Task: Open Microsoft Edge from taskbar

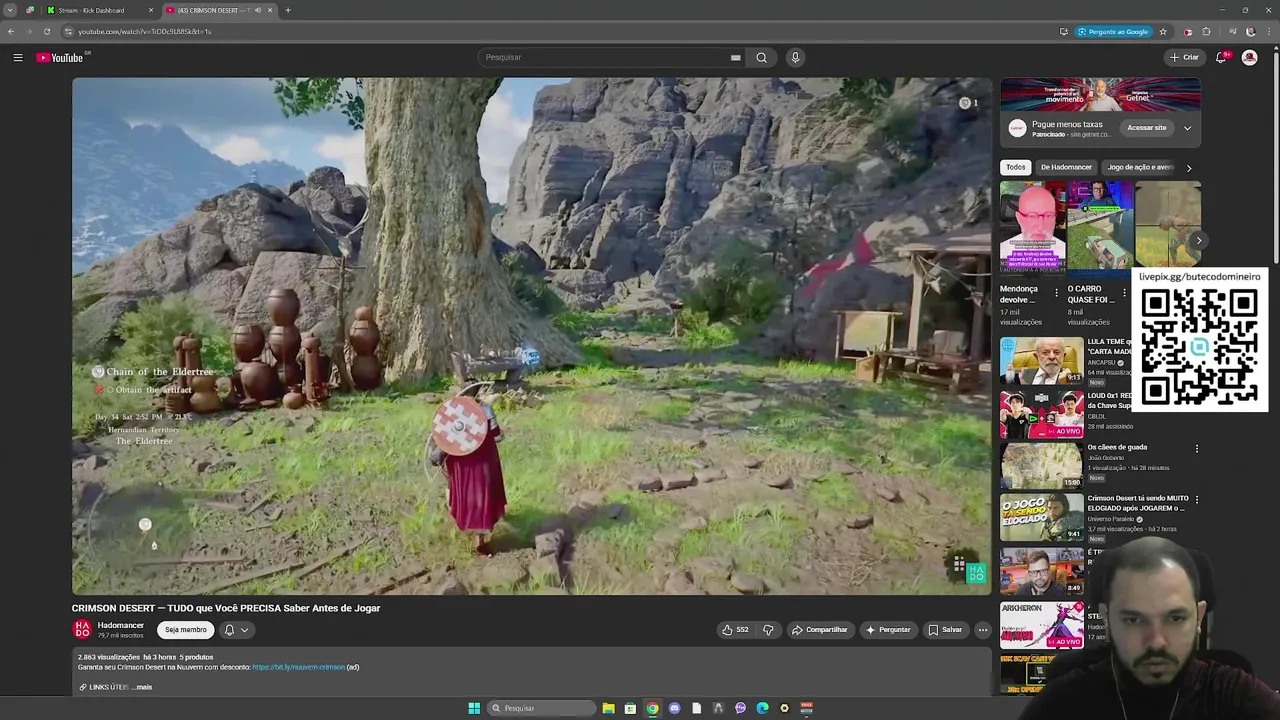Action: [762, 708]
